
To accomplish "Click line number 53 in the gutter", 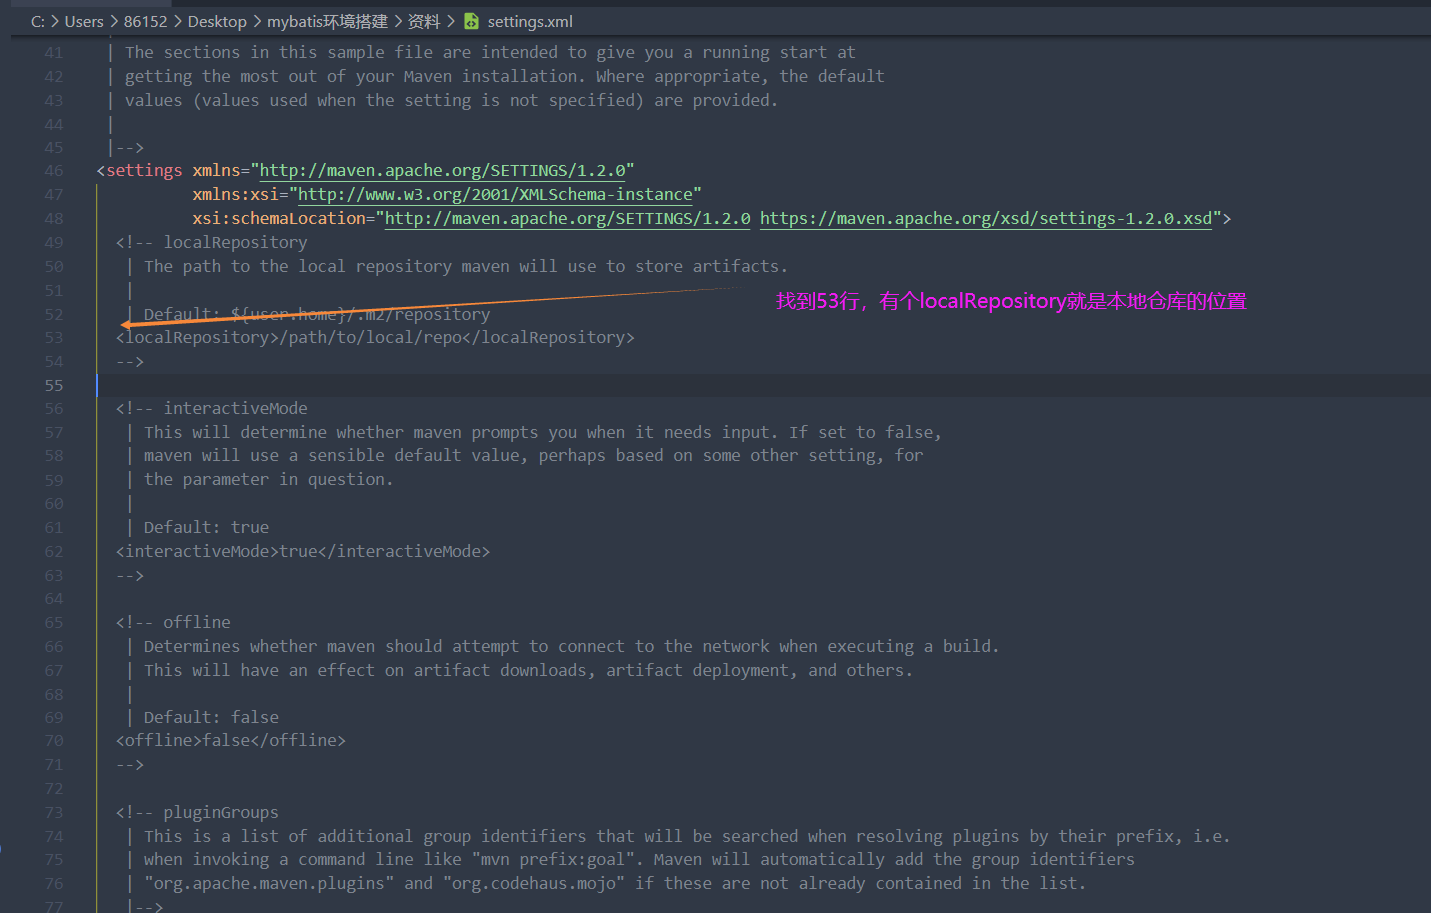I will pos(54,338).
